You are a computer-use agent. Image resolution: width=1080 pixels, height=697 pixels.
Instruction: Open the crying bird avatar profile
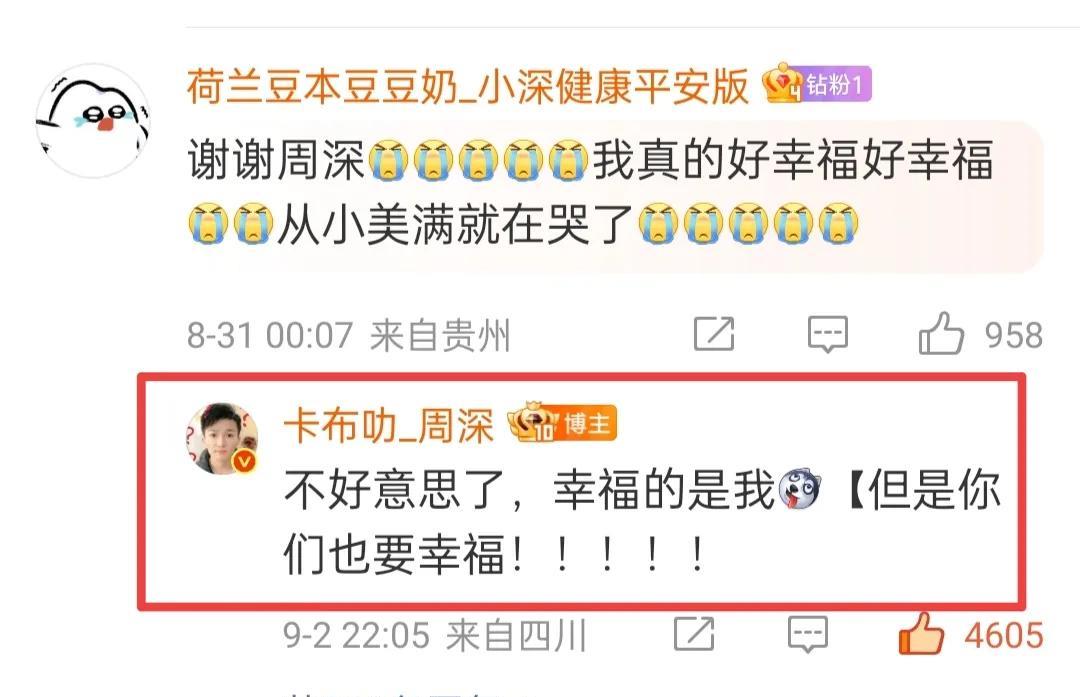pos(93,121)
